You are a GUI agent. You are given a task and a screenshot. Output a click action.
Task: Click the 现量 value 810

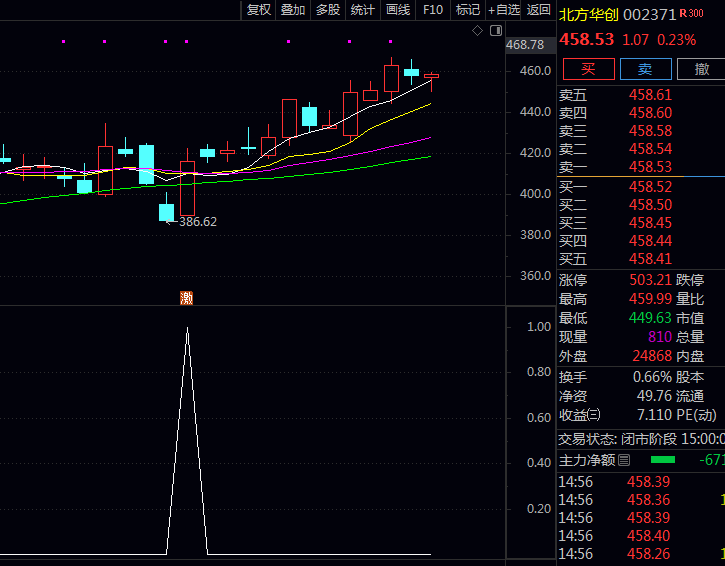[660, 337]
